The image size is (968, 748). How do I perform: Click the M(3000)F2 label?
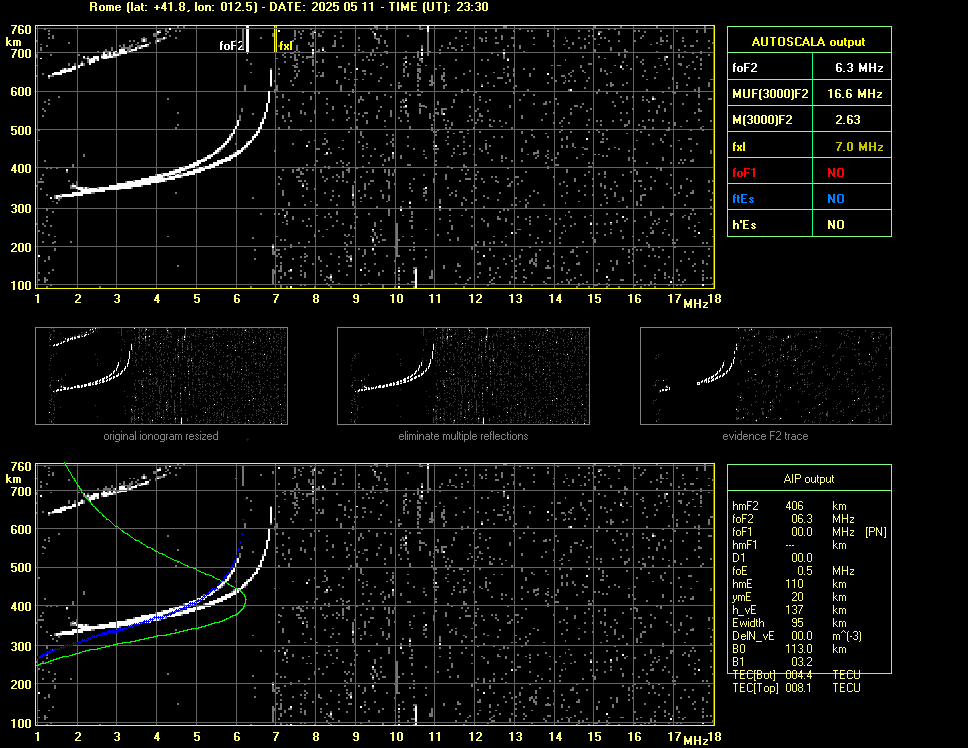coord(762,120)
